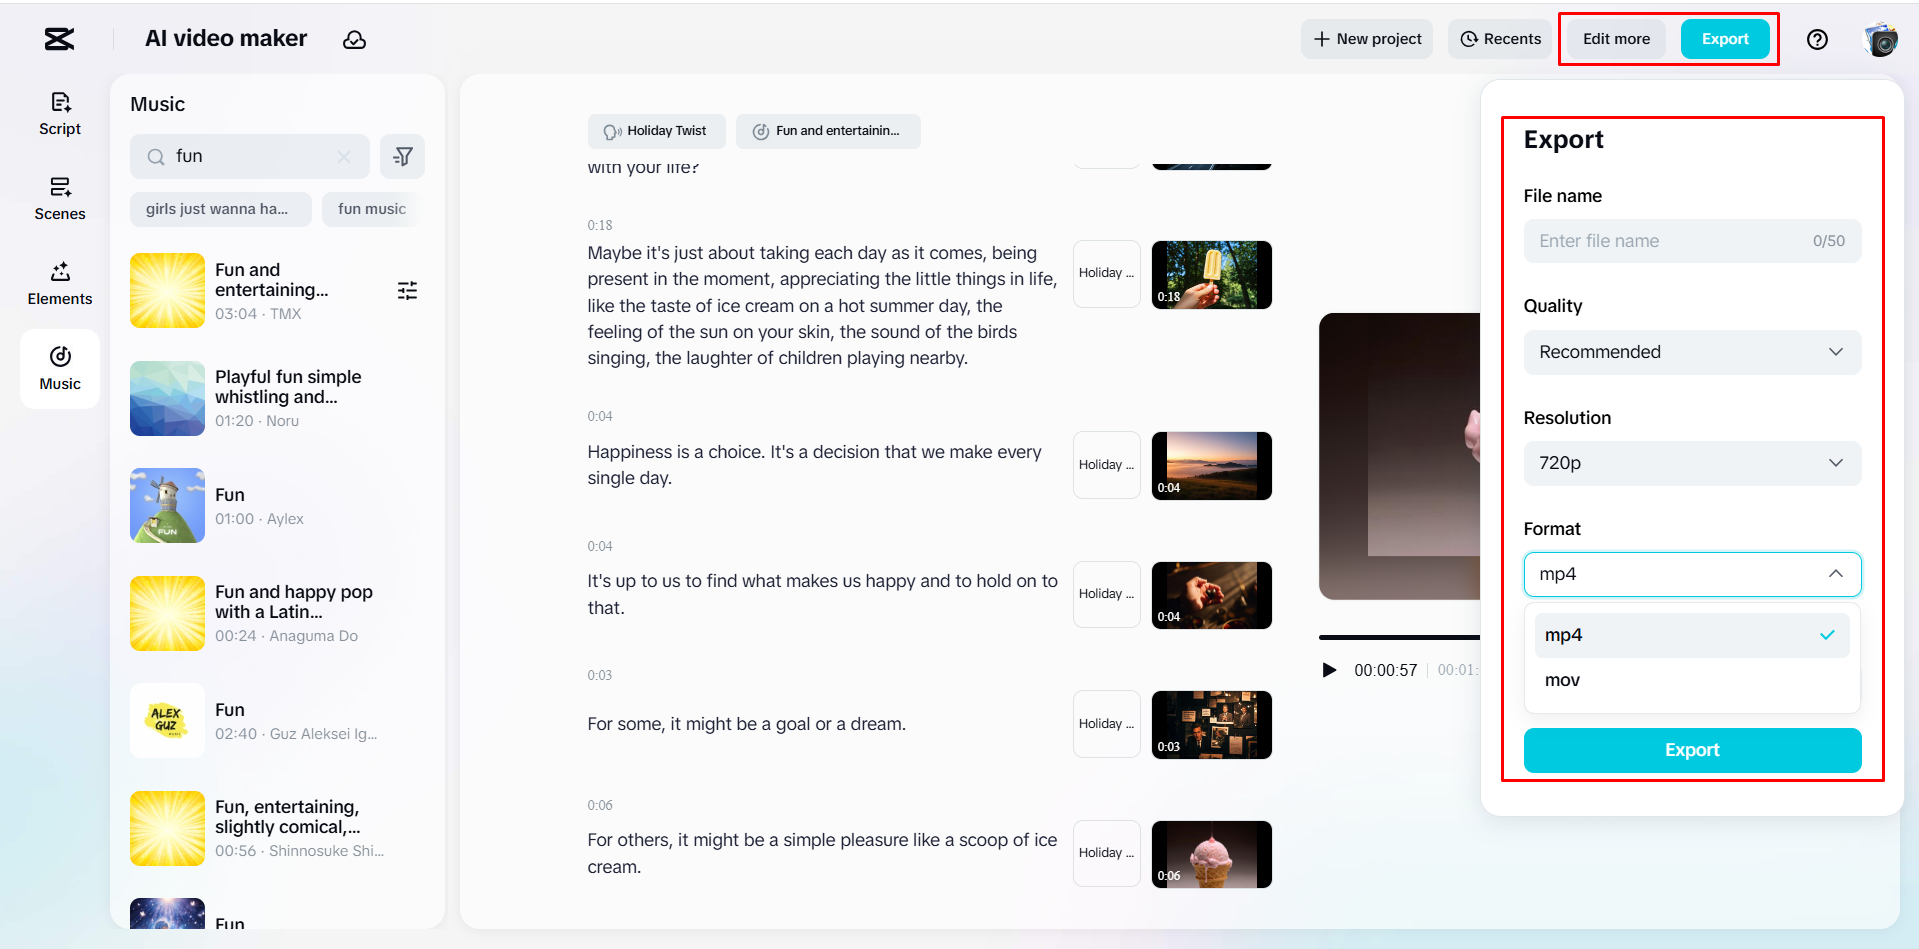Open the Help icon
This screenshot has height=949, width=1919.
tap(1817, 39)
